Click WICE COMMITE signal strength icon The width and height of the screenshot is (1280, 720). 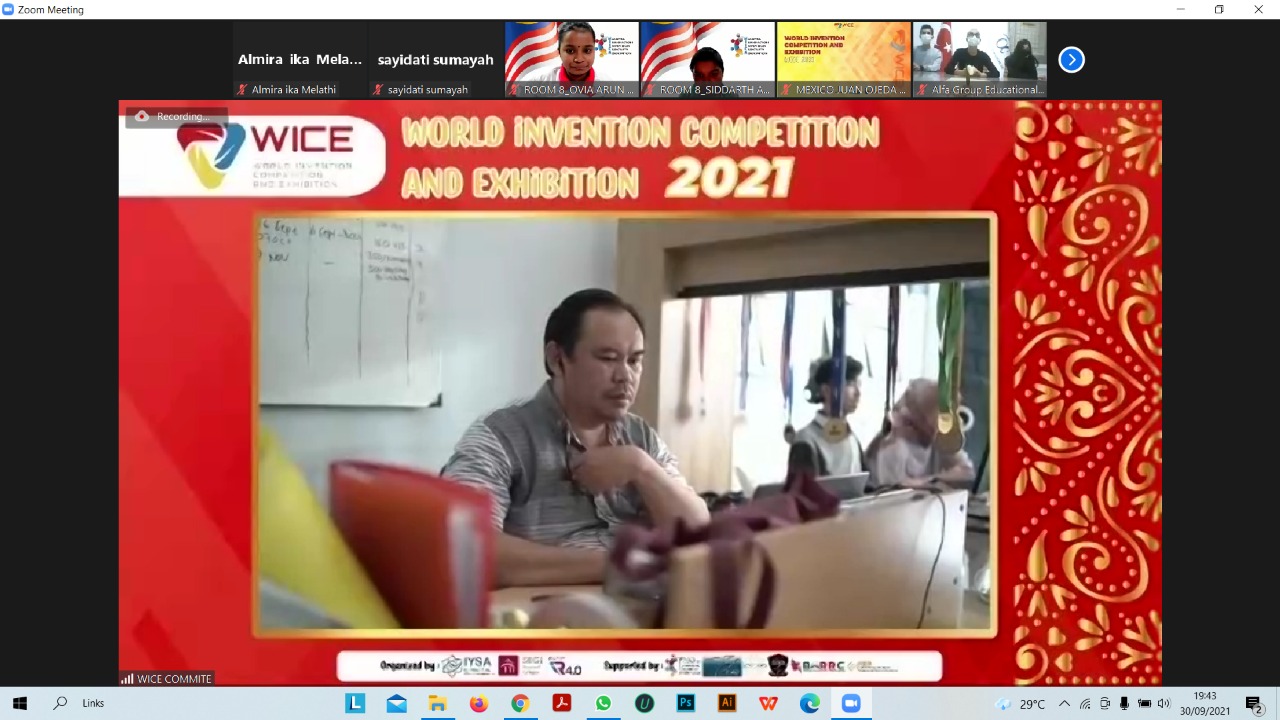tap(127, 679)
